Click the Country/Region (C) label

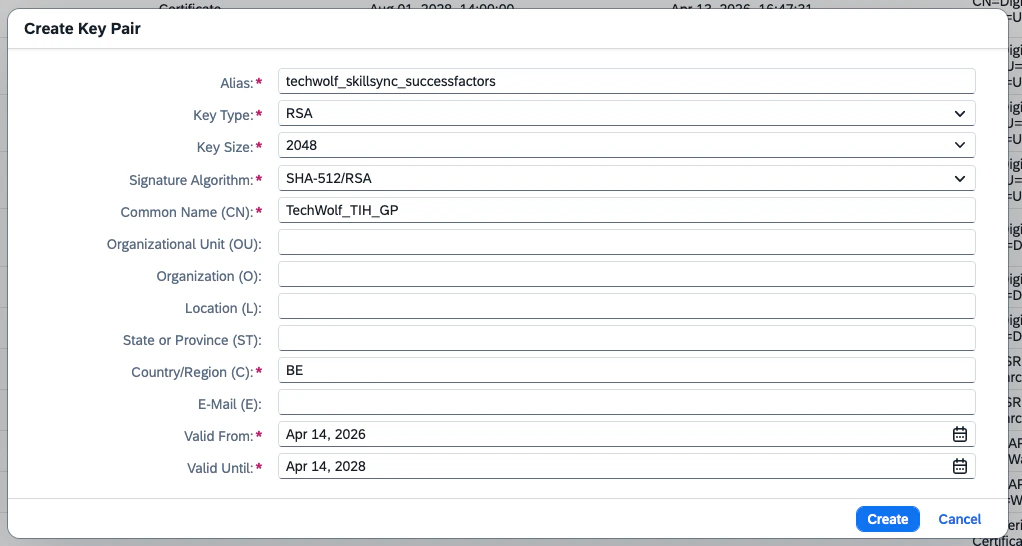[192, 372]
